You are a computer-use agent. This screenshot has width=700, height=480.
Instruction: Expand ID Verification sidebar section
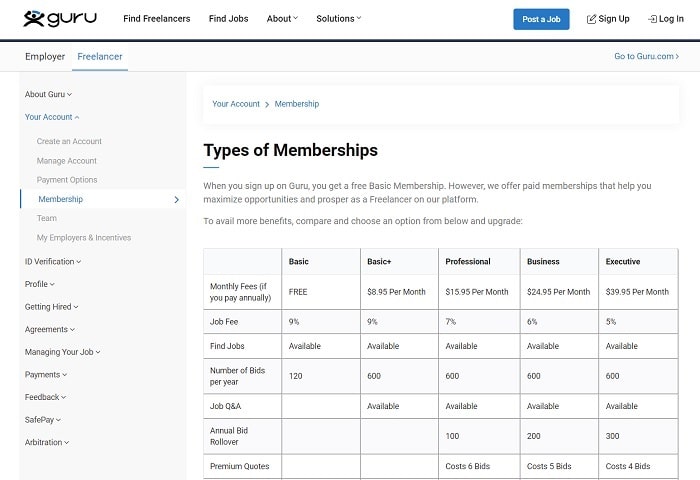[x=53, y=262]
